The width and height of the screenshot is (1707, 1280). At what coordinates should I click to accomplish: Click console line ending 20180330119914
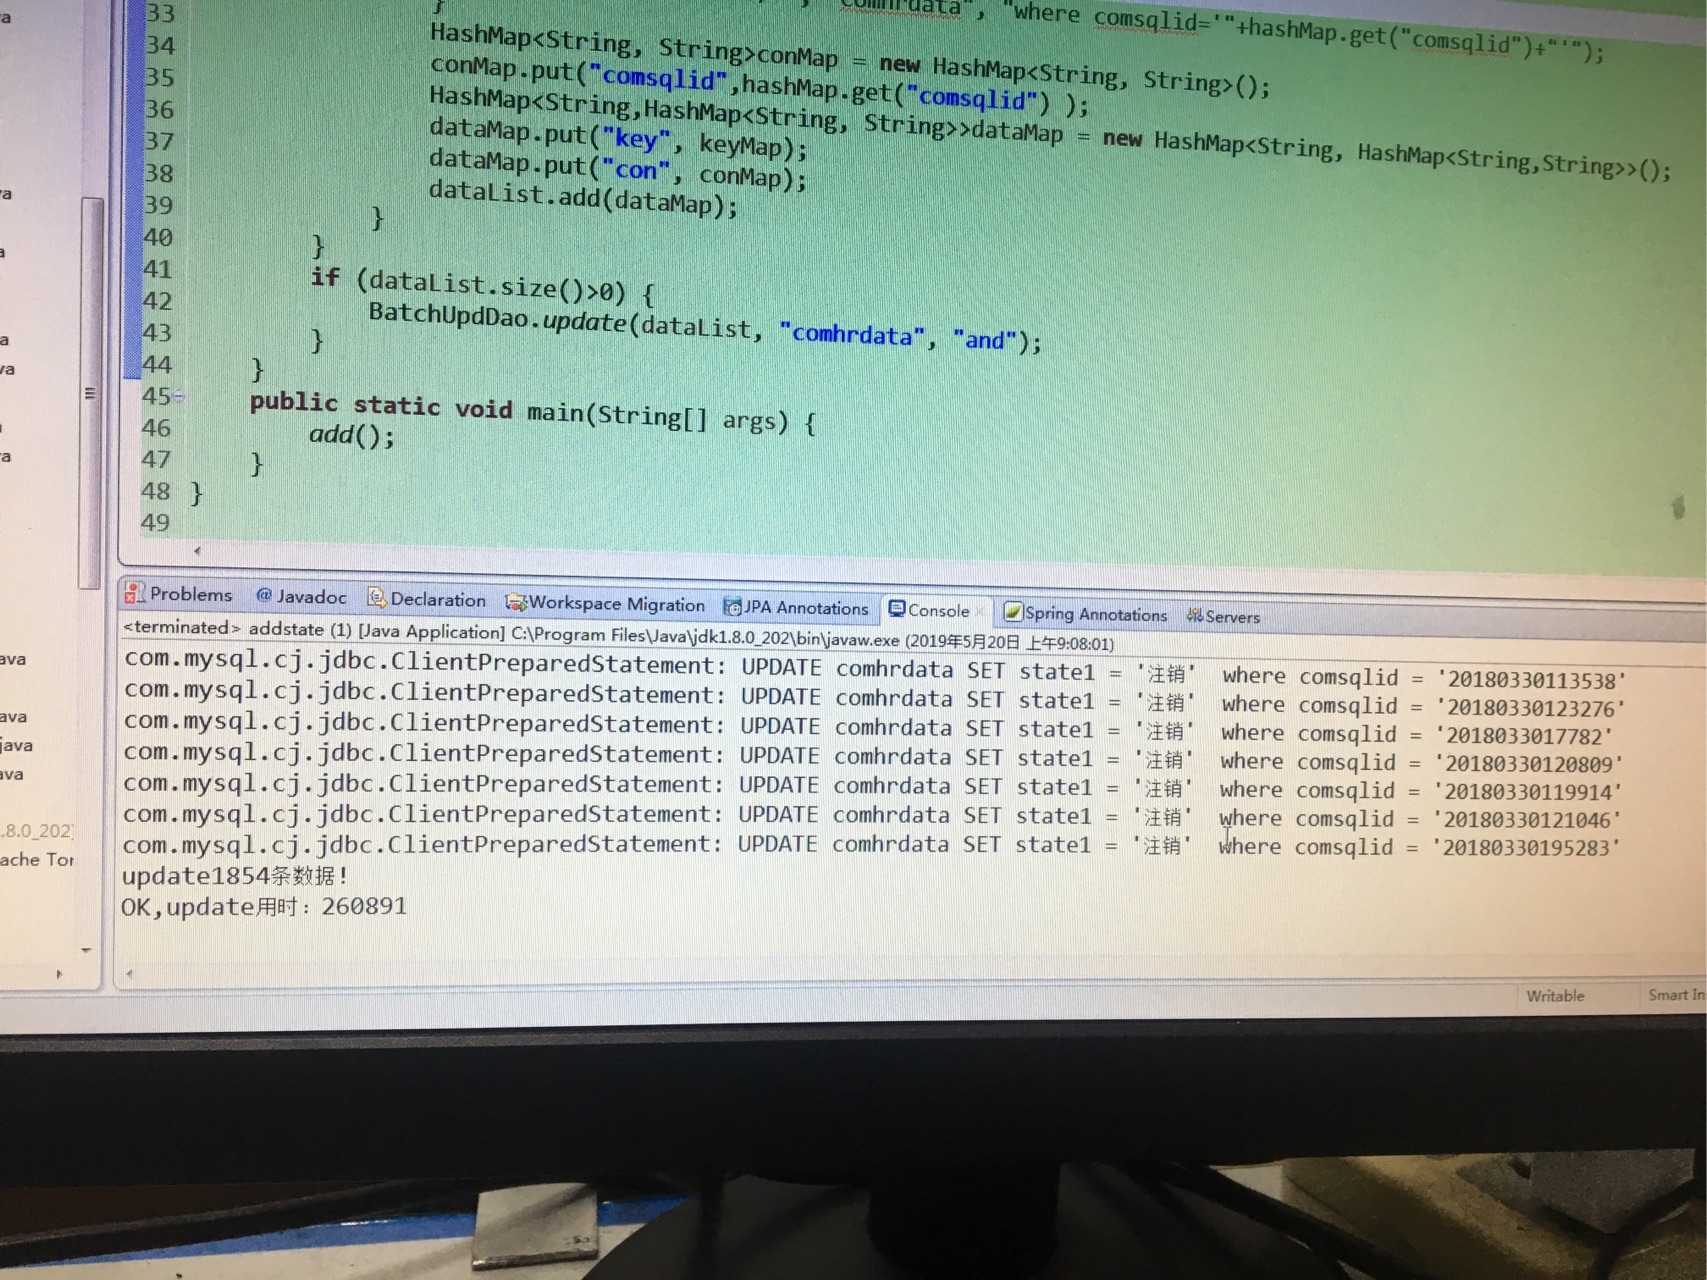tap(871, 786)
